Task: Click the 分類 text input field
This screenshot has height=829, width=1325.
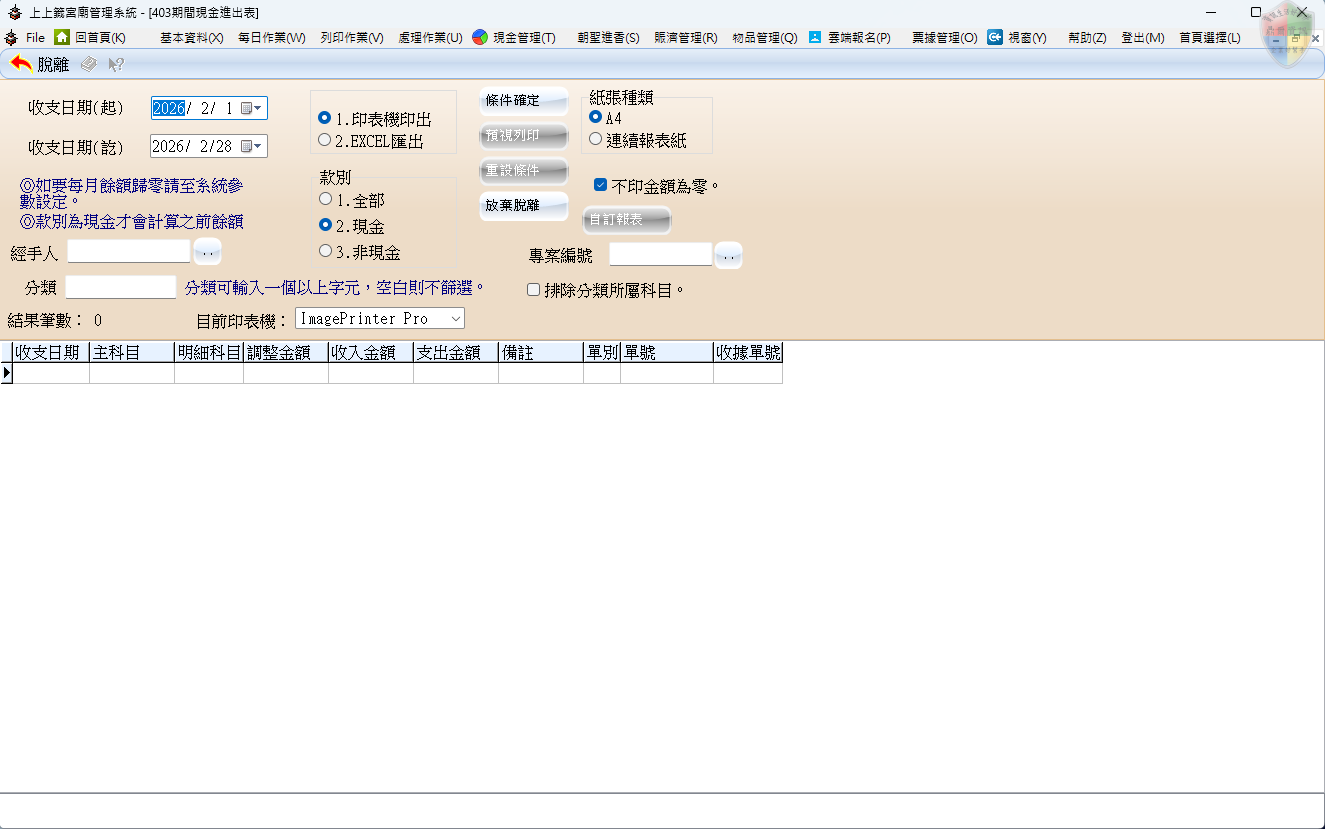Action: (121, 288)
